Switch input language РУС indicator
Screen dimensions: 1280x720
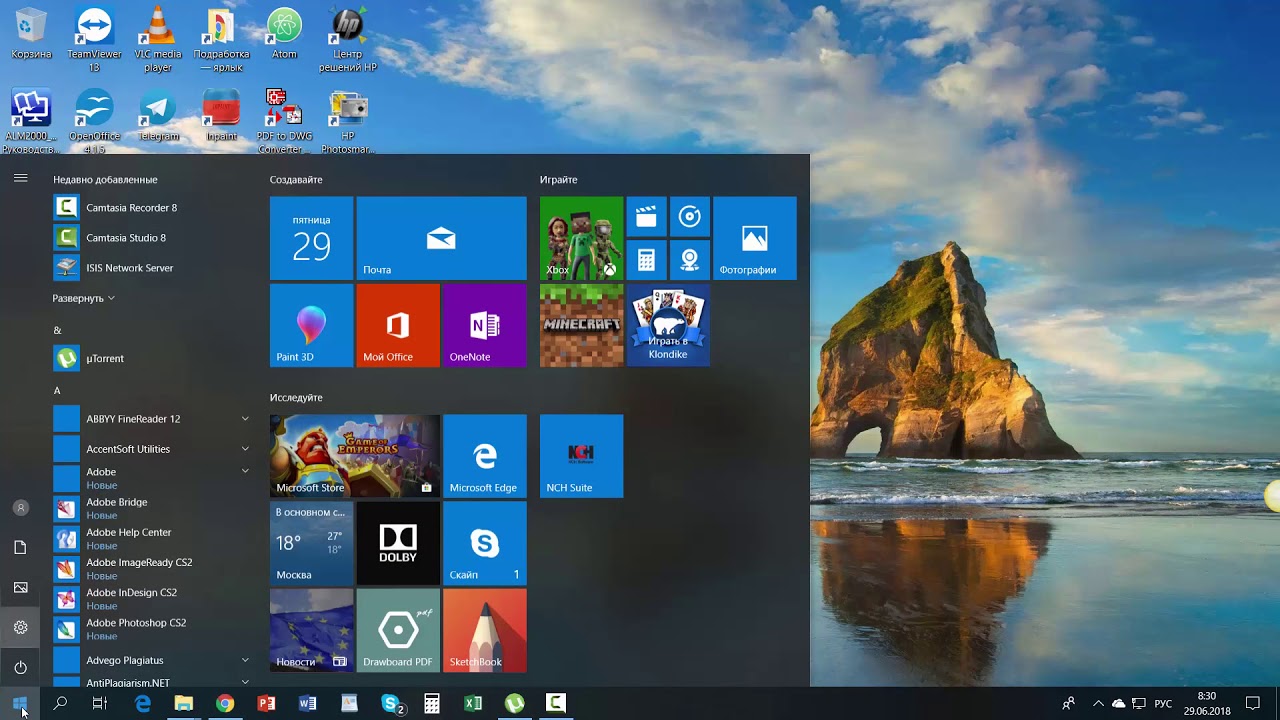(x=1163, y=704)
